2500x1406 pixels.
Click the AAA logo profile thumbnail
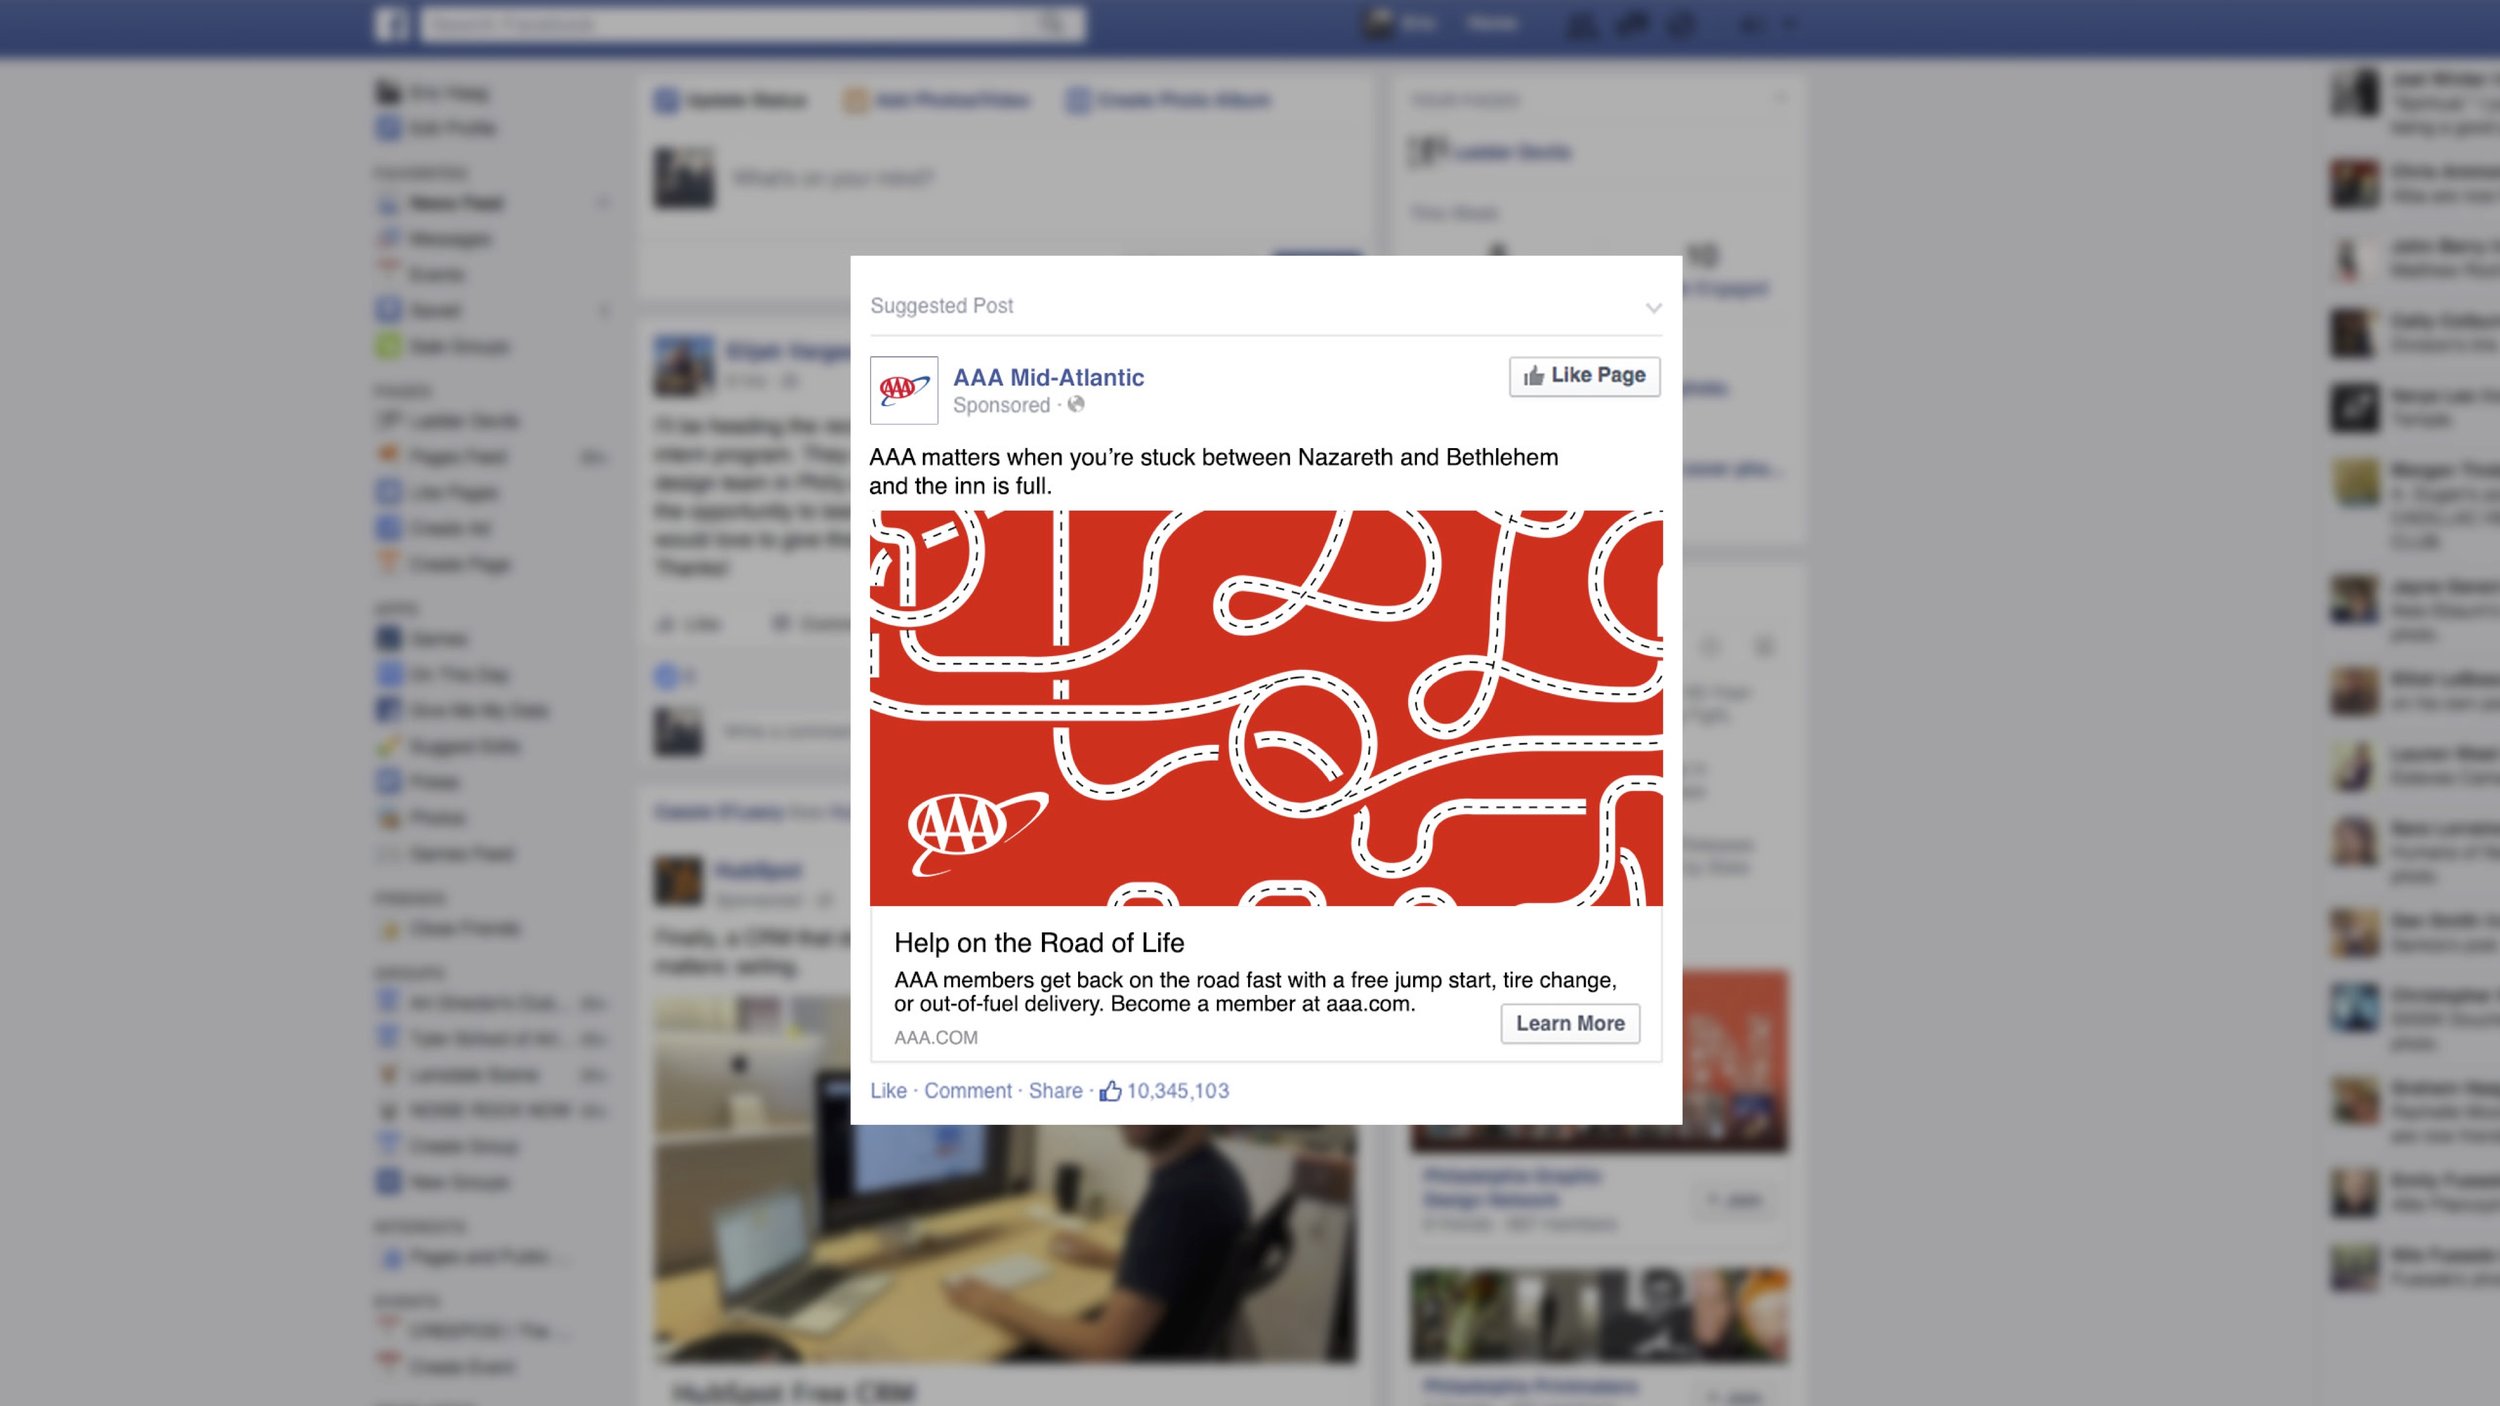(904, 390)
